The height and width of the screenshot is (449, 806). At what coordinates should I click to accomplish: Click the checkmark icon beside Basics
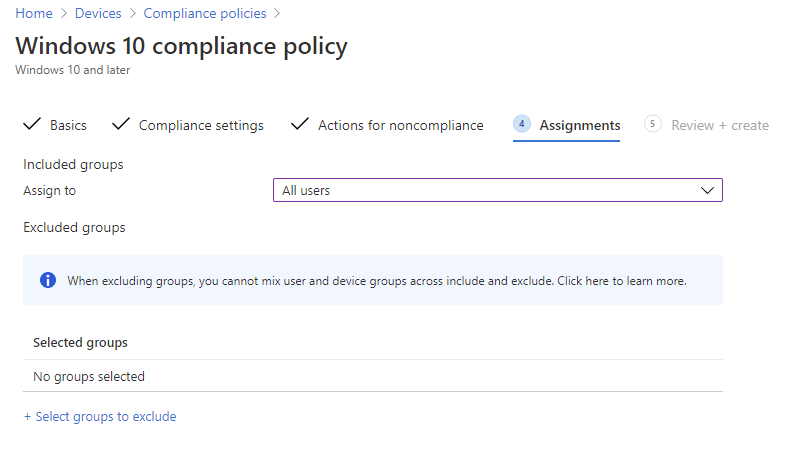32,124
